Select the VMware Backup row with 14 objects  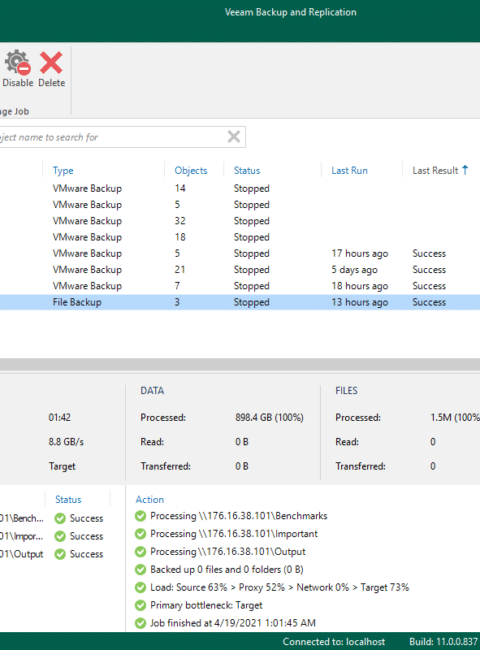tap(240, 188)
